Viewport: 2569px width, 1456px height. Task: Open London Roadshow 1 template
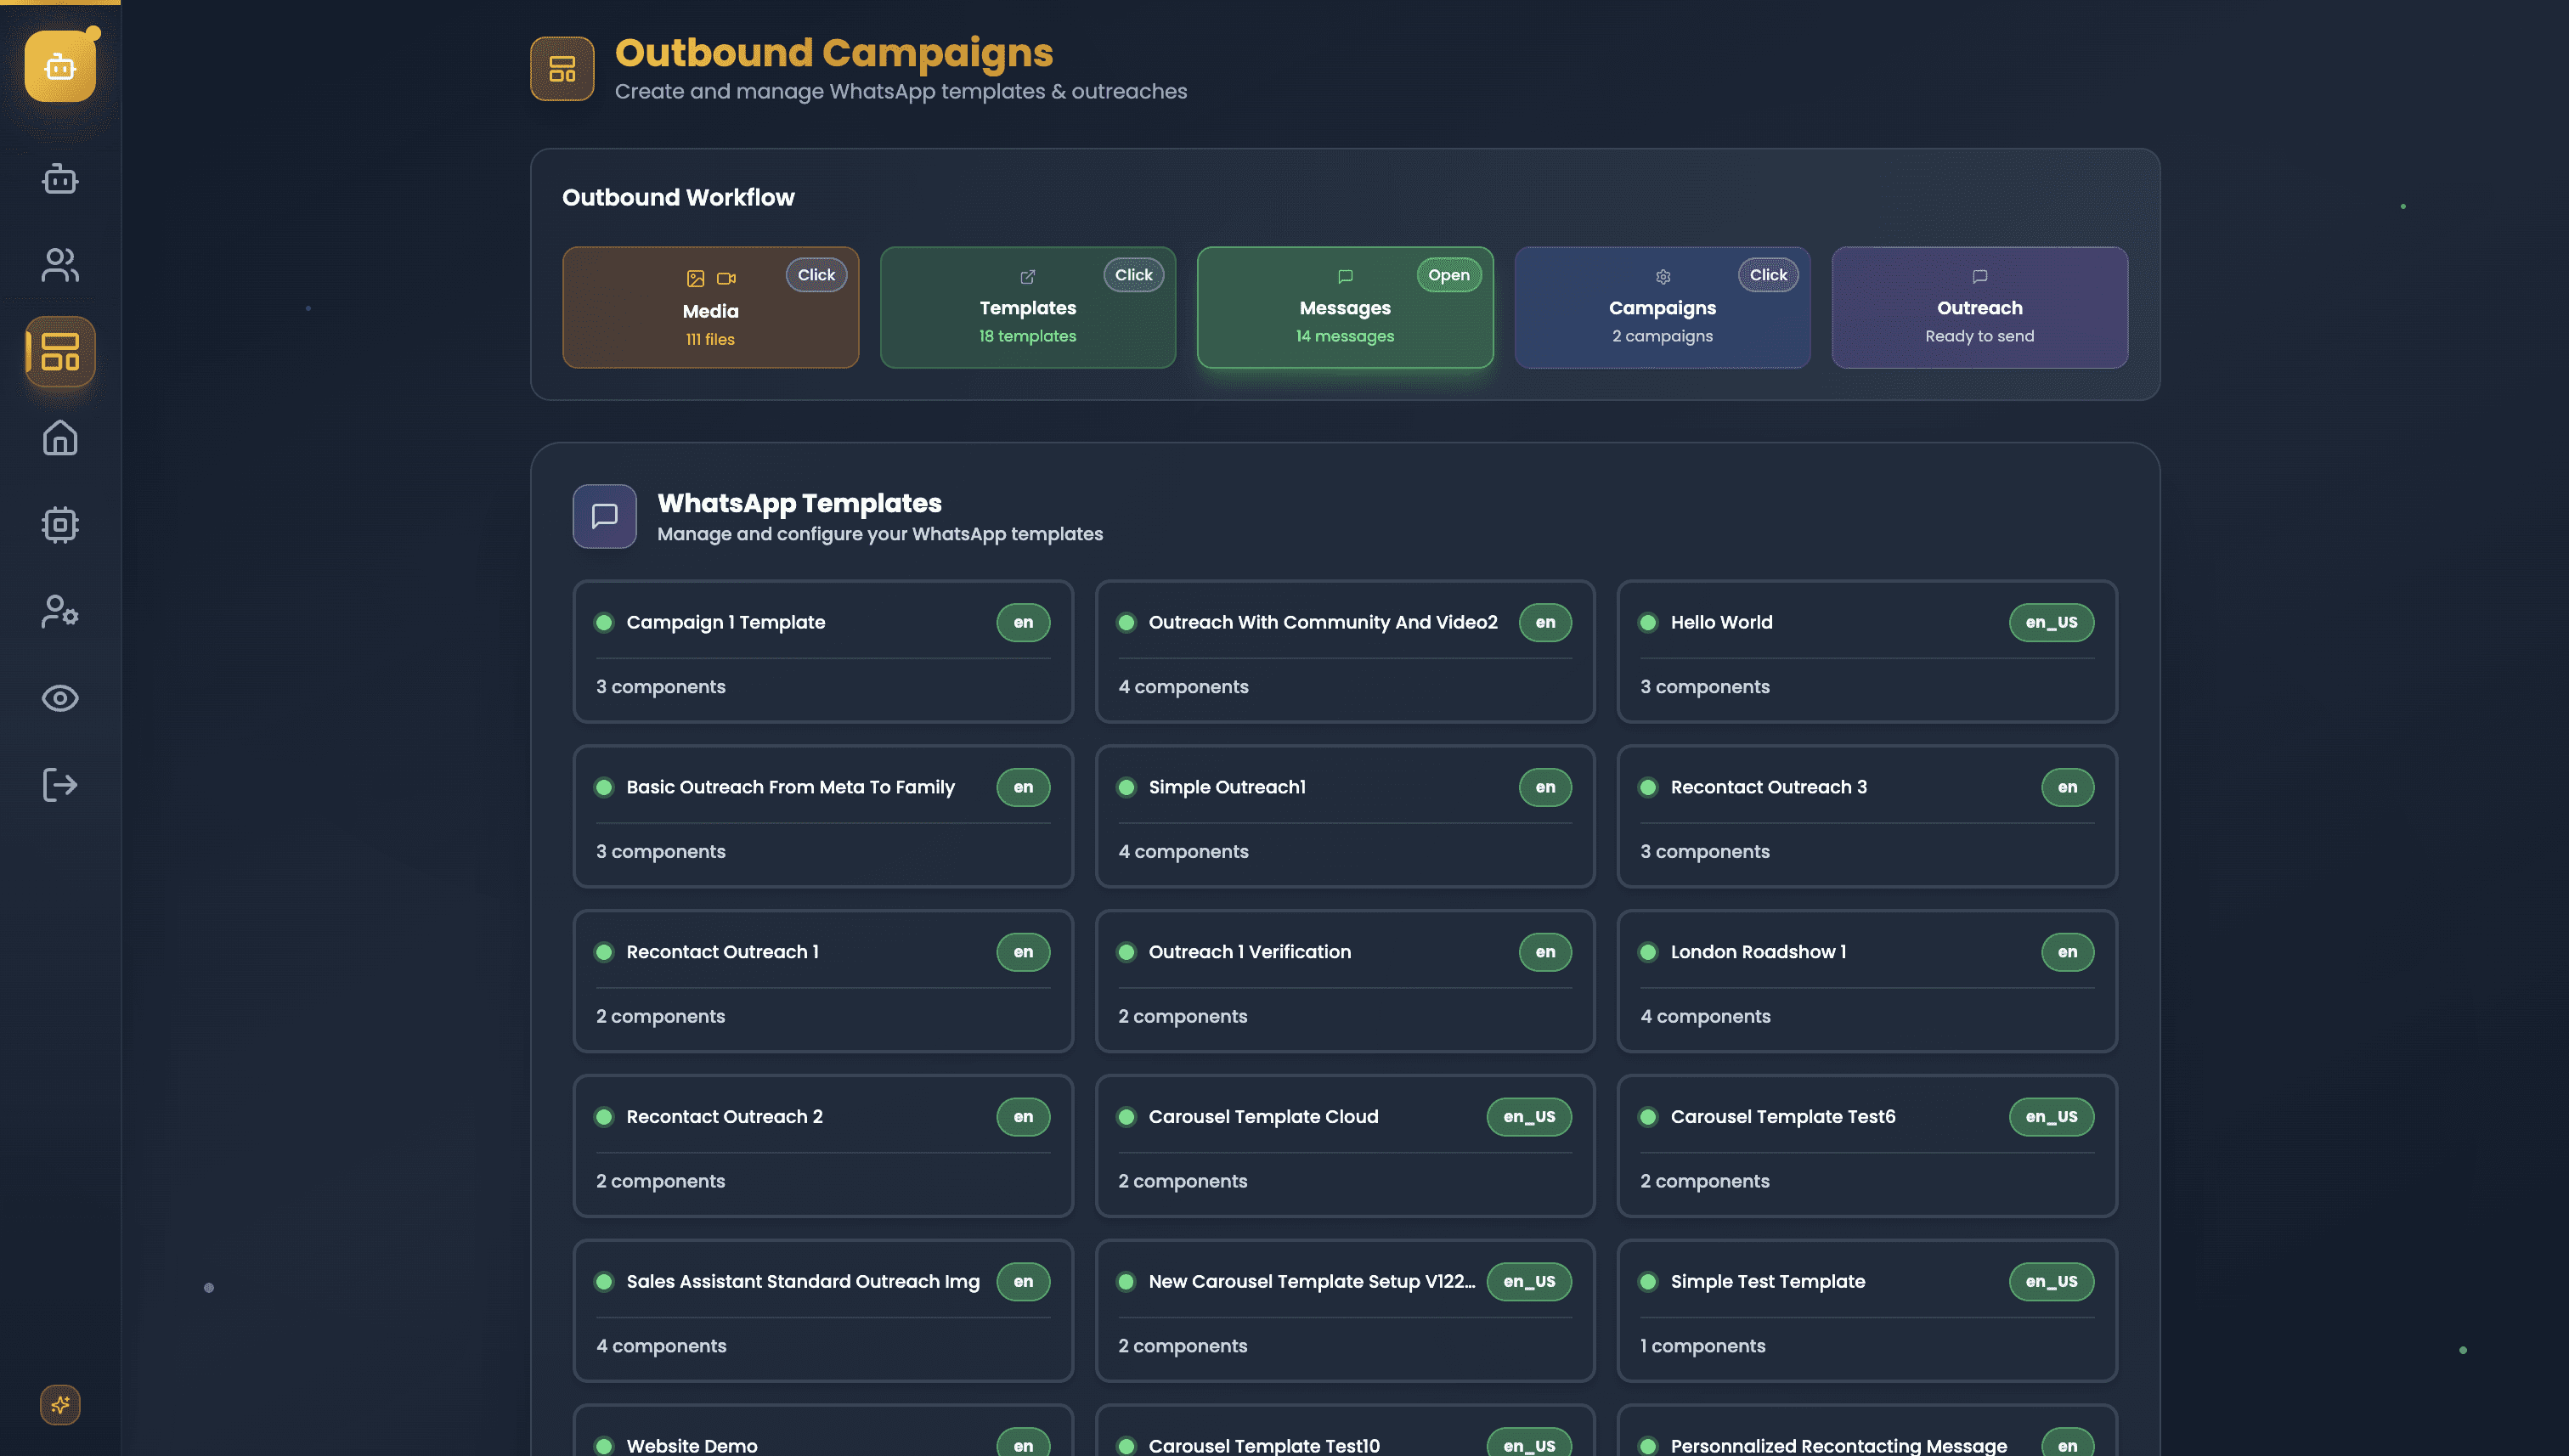[1866, 981]
